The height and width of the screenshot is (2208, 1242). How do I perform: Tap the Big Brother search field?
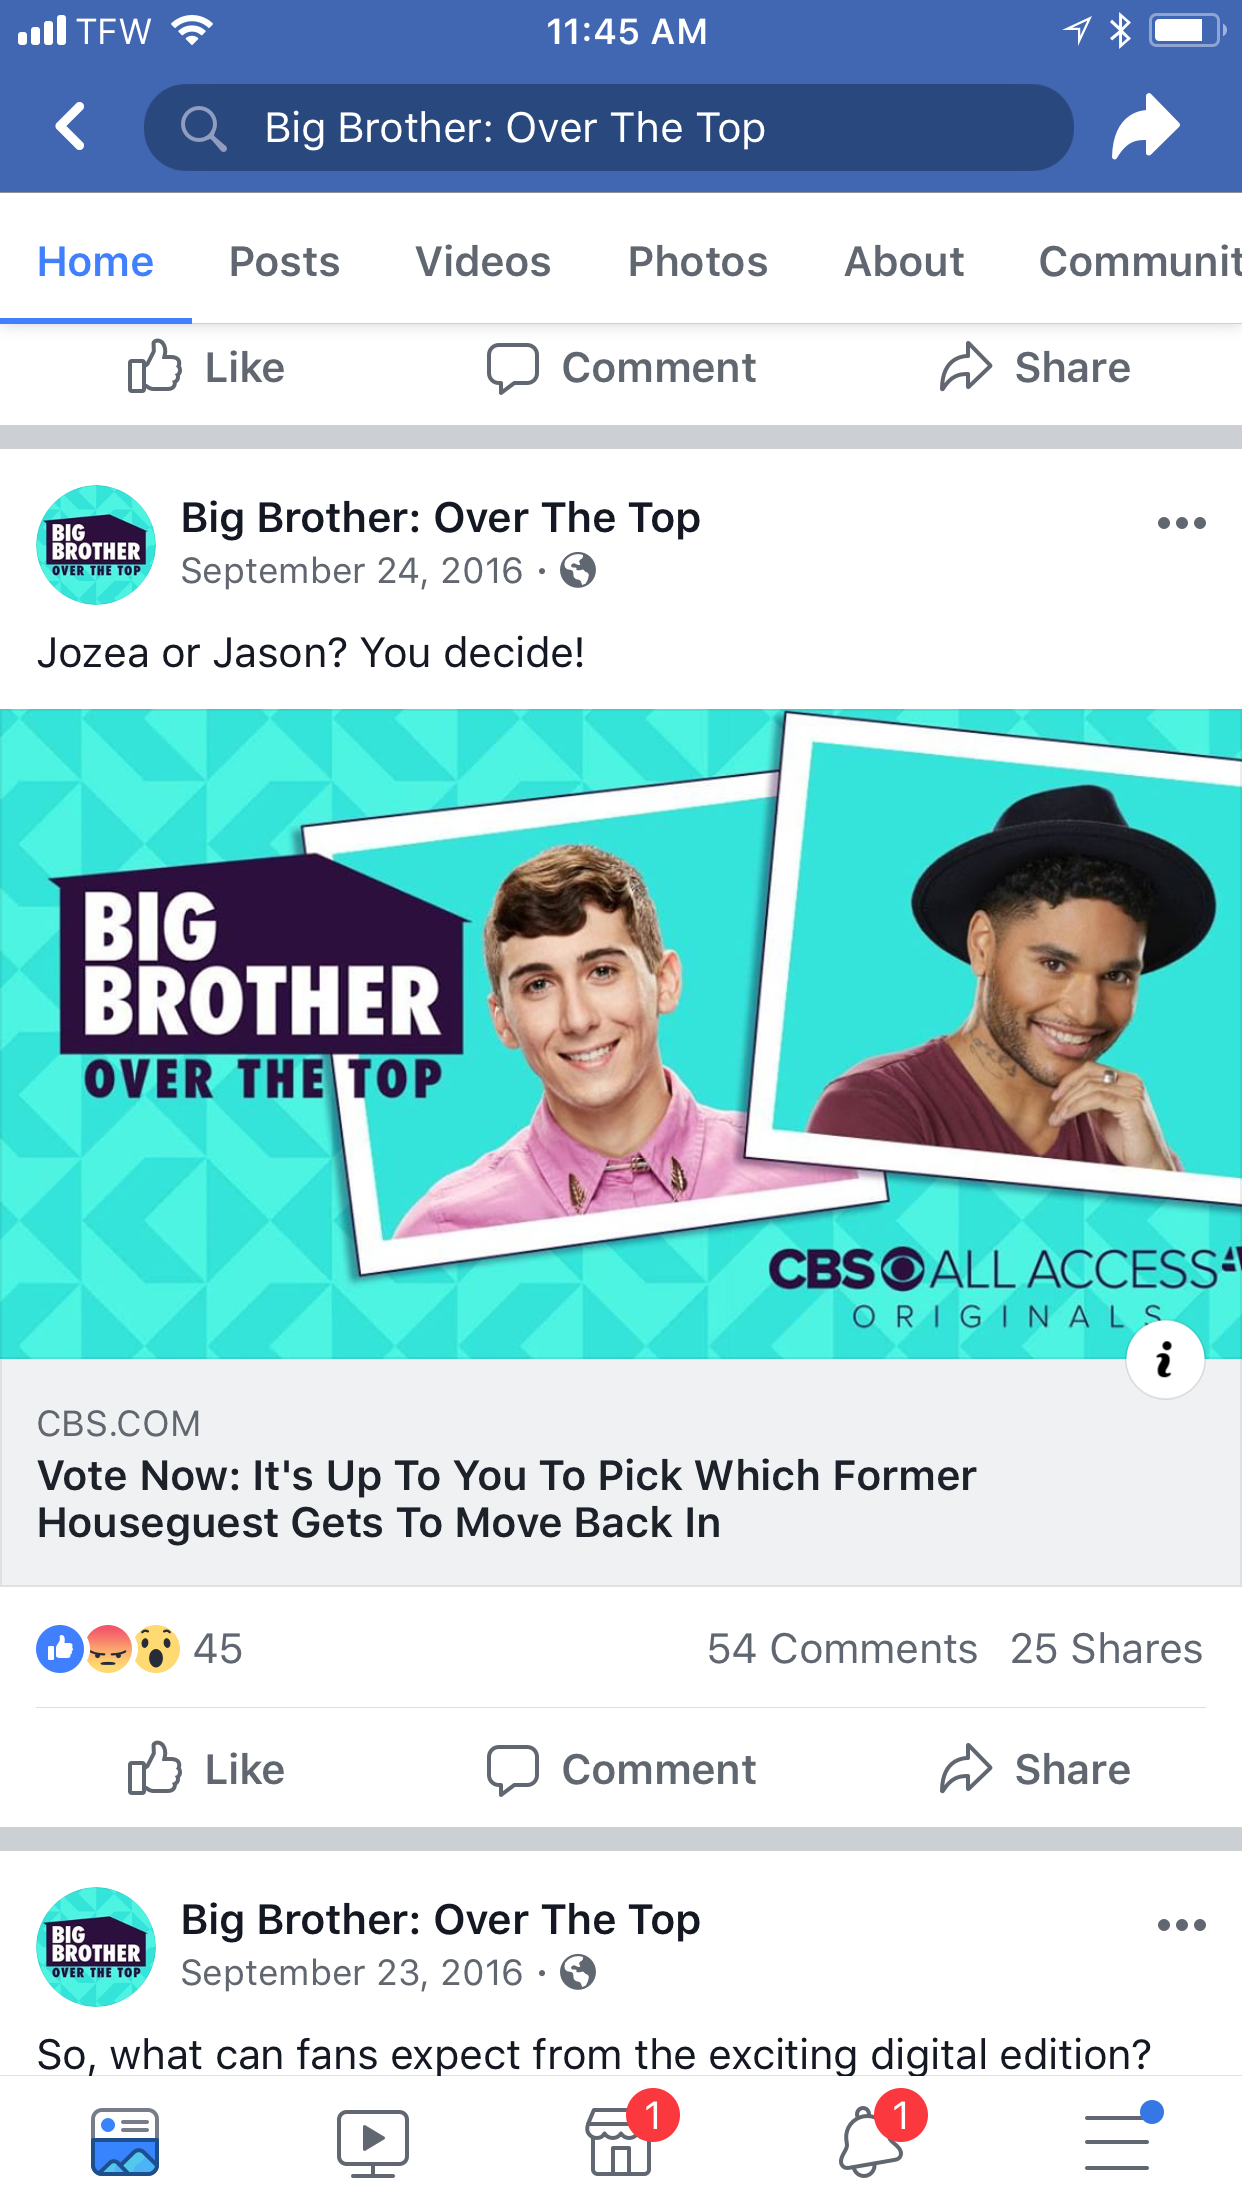[609, 127]
